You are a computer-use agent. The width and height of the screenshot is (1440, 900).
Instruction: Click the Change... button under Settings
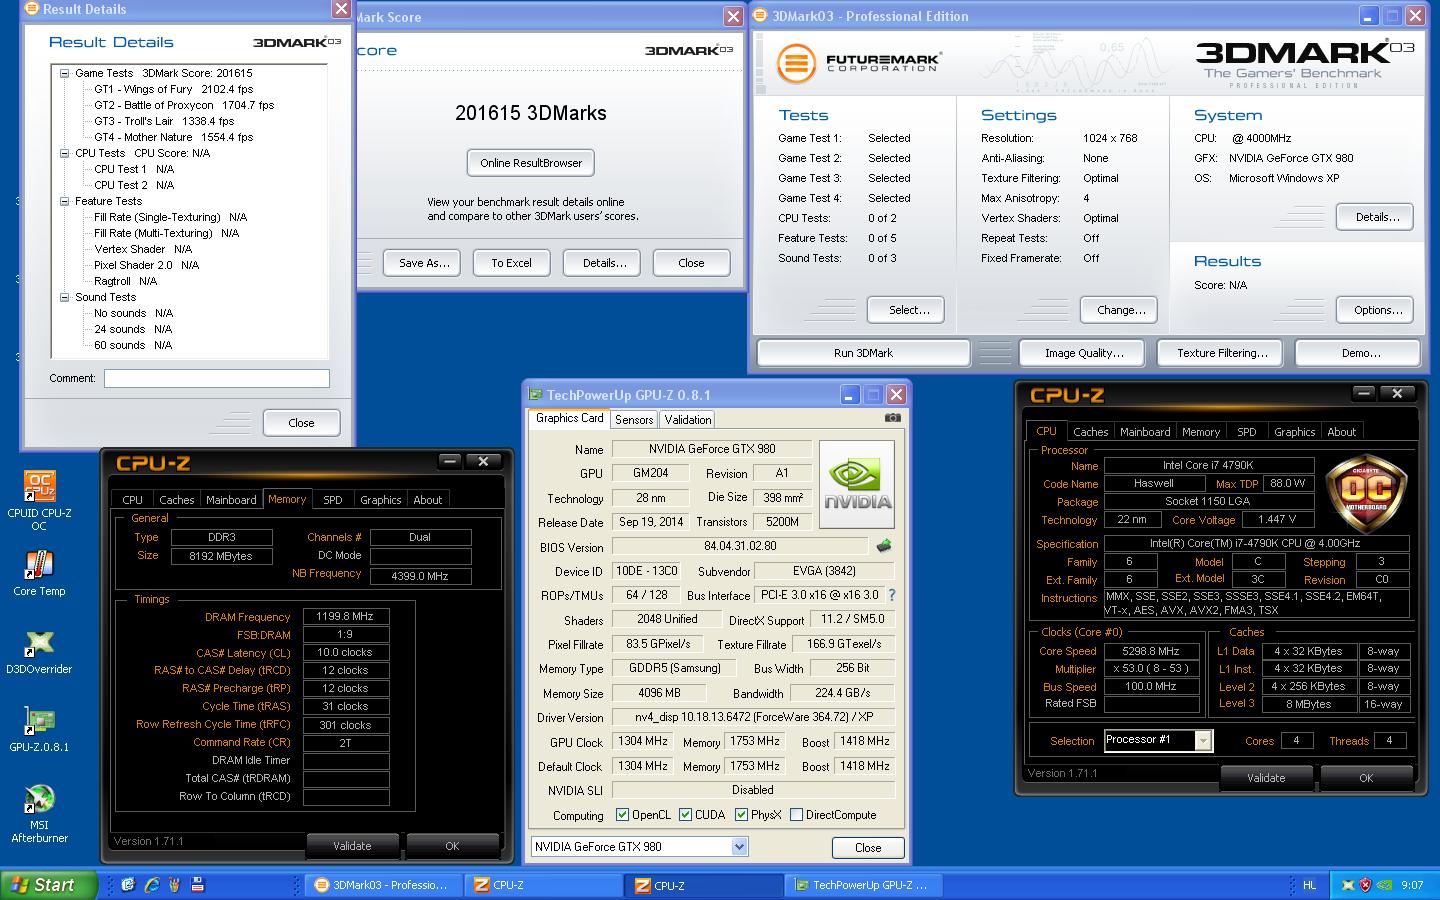[1121, 310]
